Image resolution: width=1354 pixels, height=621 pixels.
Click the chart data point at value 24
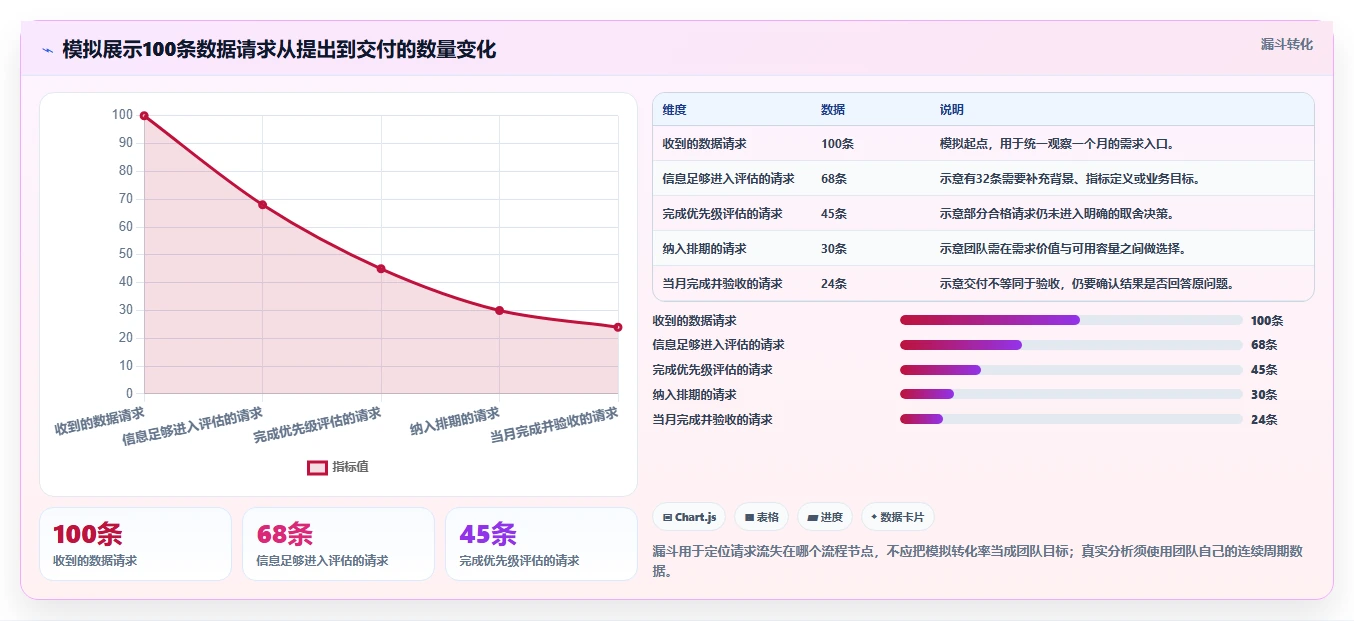click(618, 327)
